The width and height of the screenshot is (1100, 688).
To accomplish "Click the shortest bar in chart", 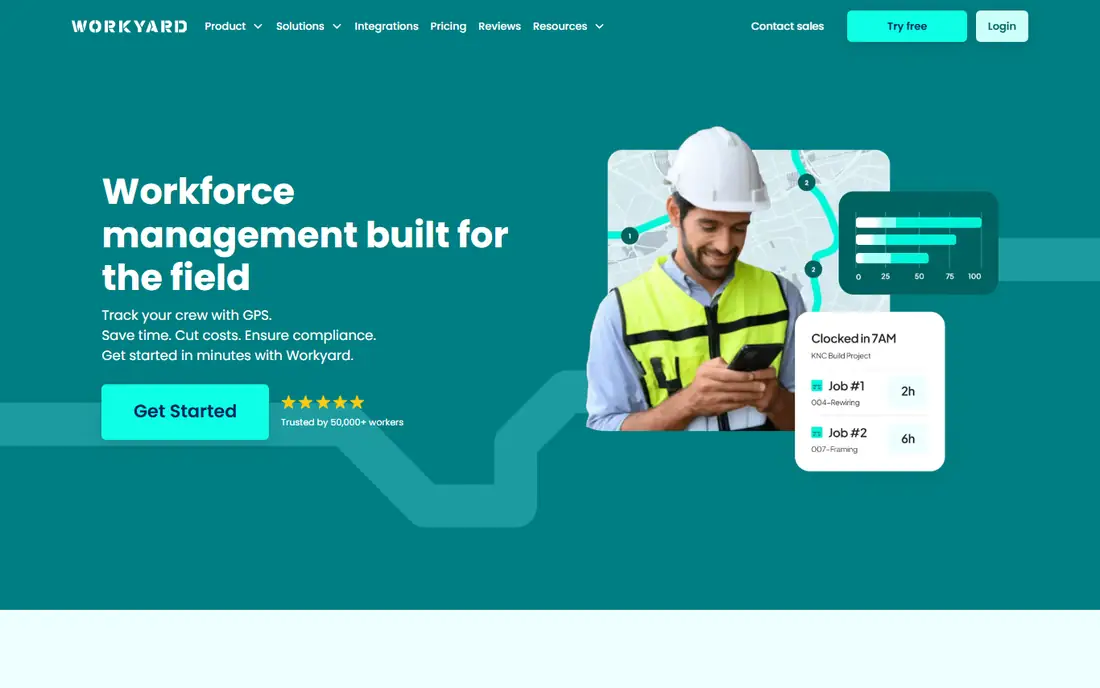I will 892,258.
